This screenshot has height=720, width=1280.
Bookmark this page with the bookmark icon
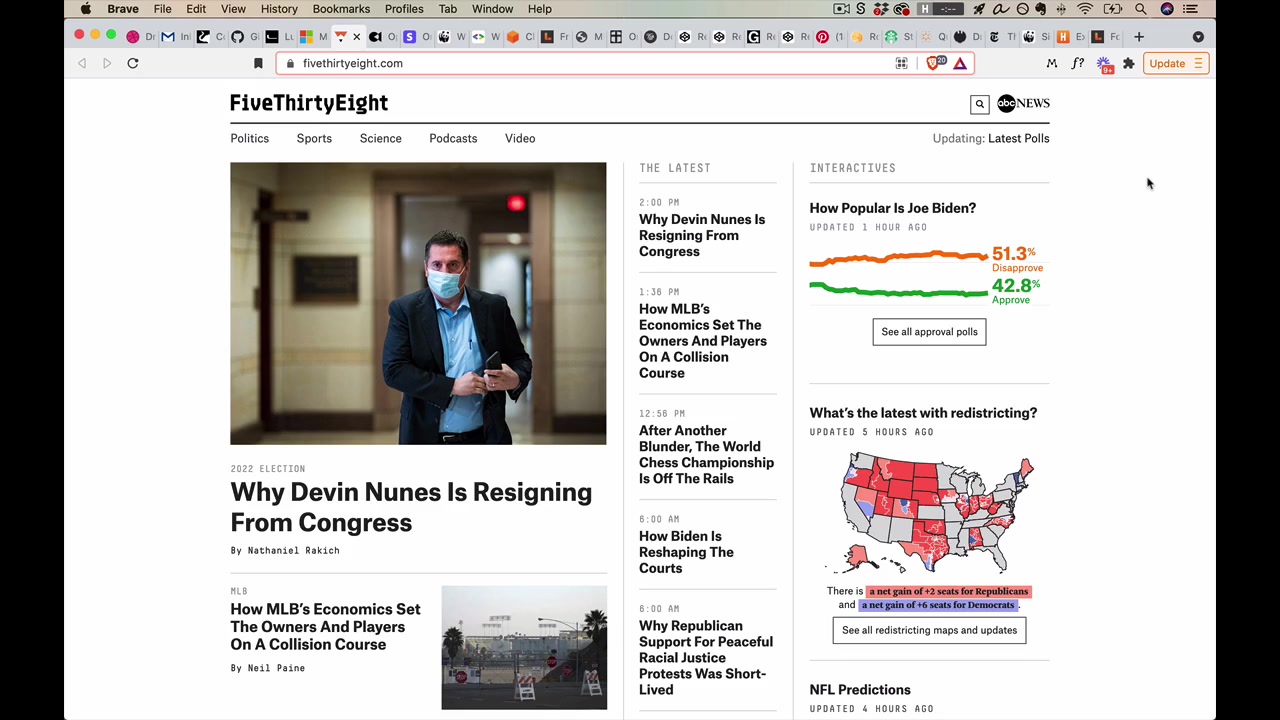pyautogui.click(x=258, y=63)
